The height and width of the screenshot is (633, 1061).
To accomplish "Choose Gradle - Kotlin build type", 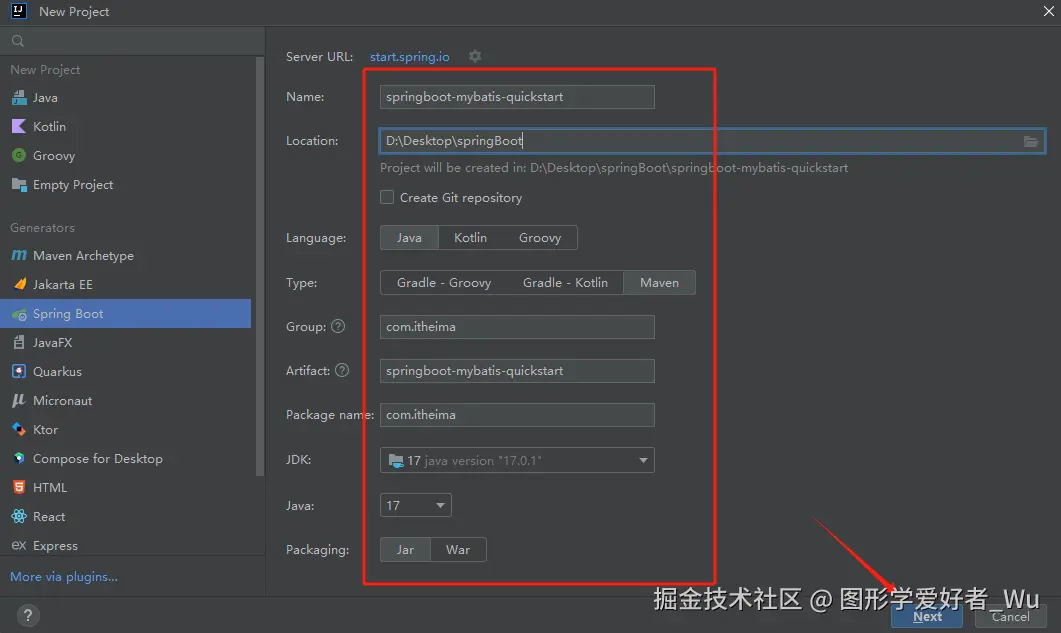I will pyautogui.click(x=565, y=282).
